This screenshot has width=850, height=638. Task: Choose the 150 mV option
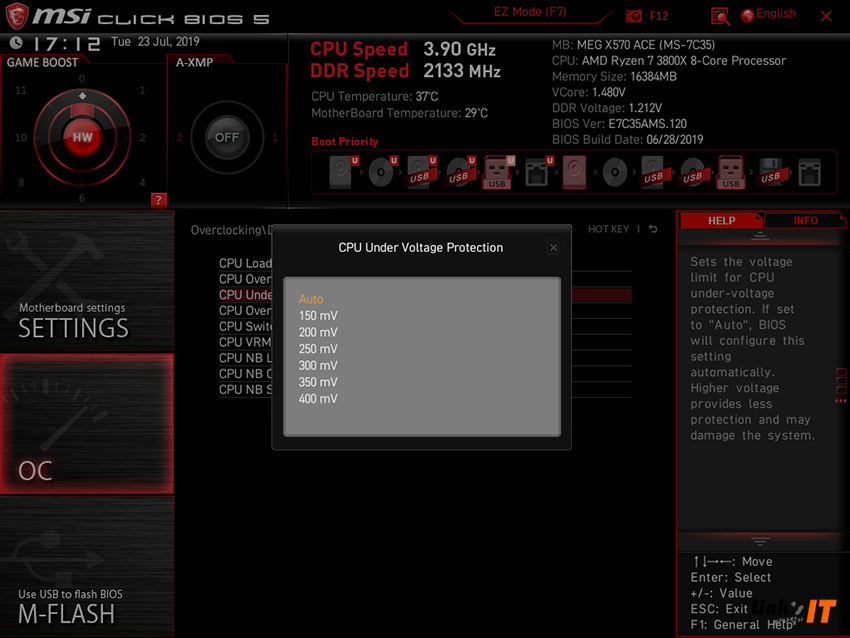(318, 315)
